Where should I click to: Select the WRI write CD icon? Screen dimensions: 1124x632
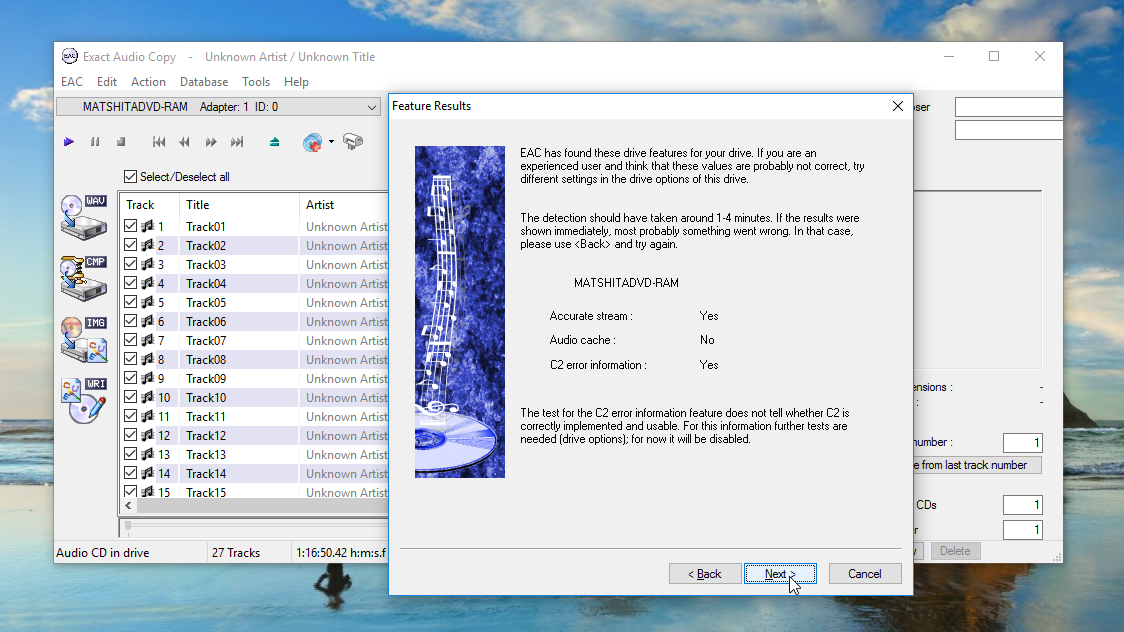coord(84,398)
